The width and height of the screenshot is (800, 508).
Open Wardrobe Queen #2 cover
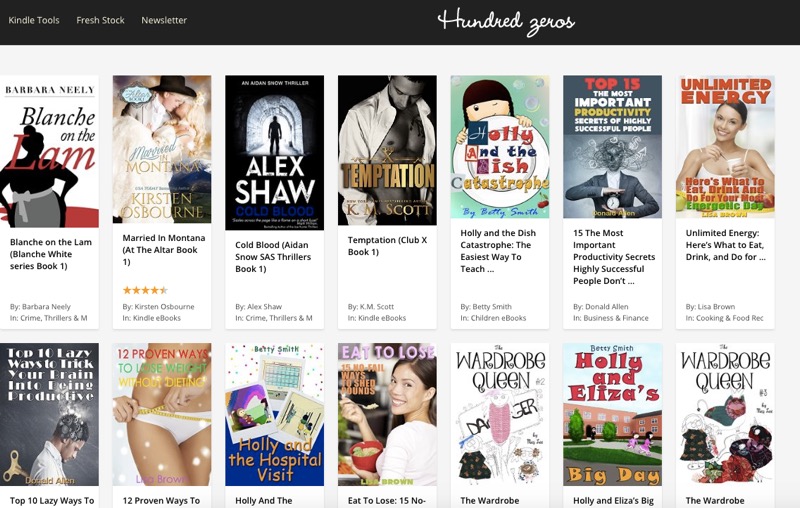pyautogui.click(x=500, y=414)
